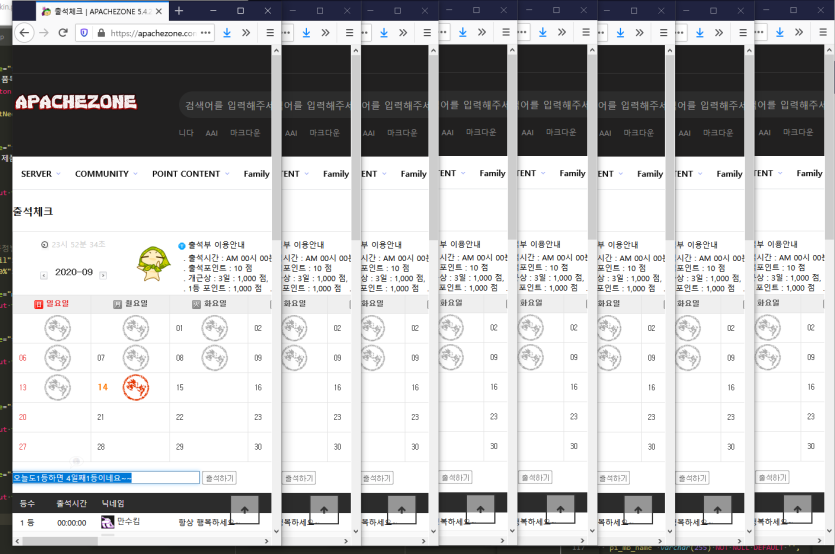This screenshot has width=835, height=554.
Task: Open the tracking protection shield icon
Action: tap(84, 33)
